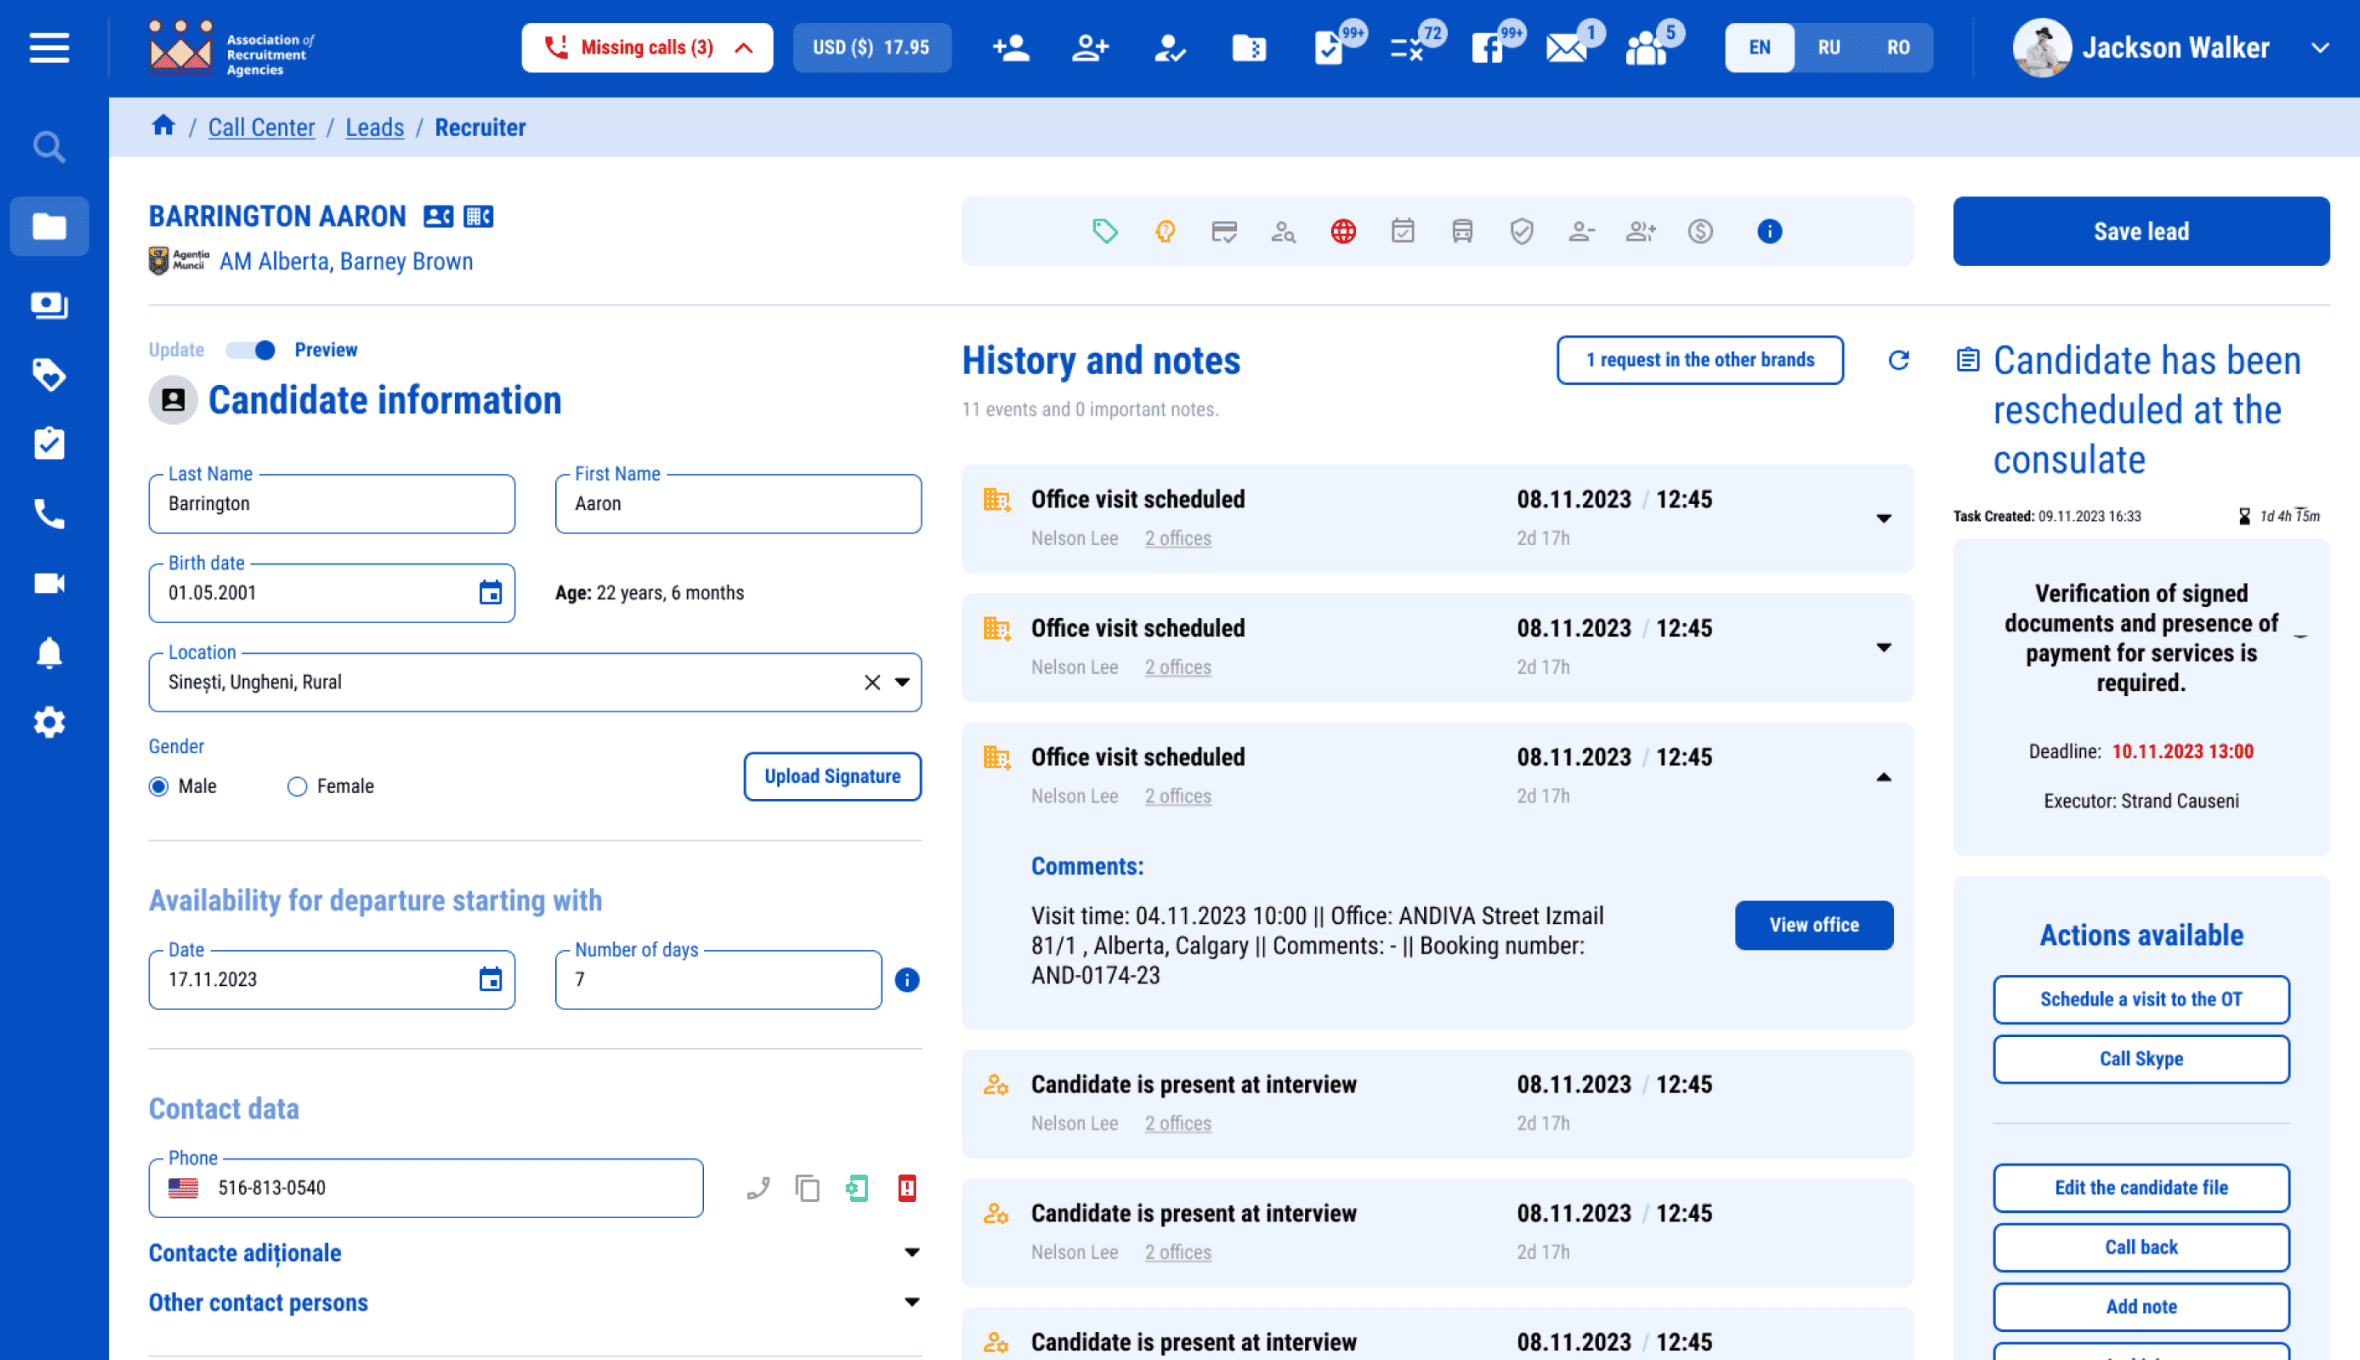Open 1 request in the other brands
The width and height of the screenshot is (2360, 1360).
[1699, 360]
